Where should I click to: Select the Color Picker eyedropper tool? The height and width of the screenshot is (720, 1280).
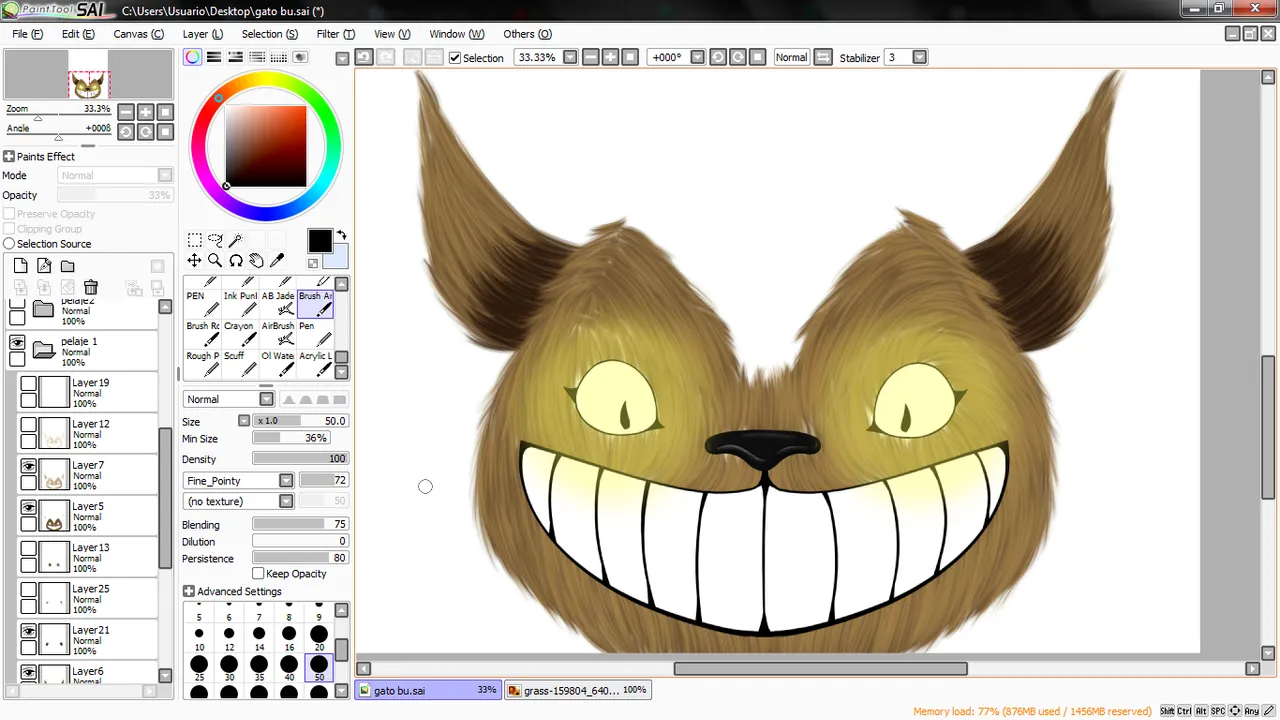pyautogui.click(x=277, y=260)
